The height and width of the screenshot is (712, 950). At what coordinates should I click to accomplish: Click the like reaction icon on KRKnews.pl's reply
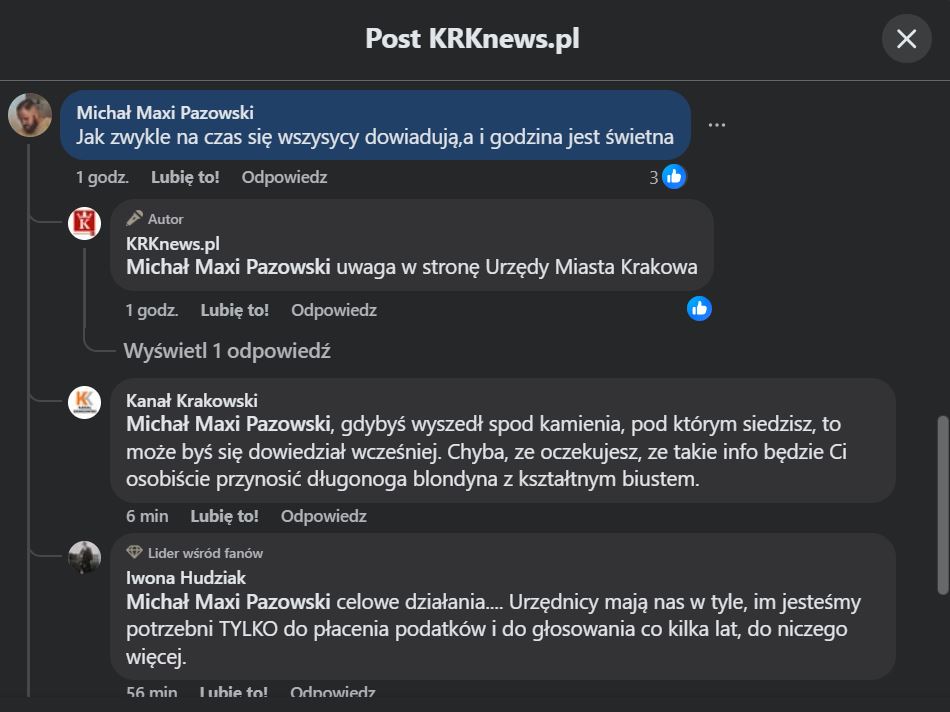tap(699, 309)
